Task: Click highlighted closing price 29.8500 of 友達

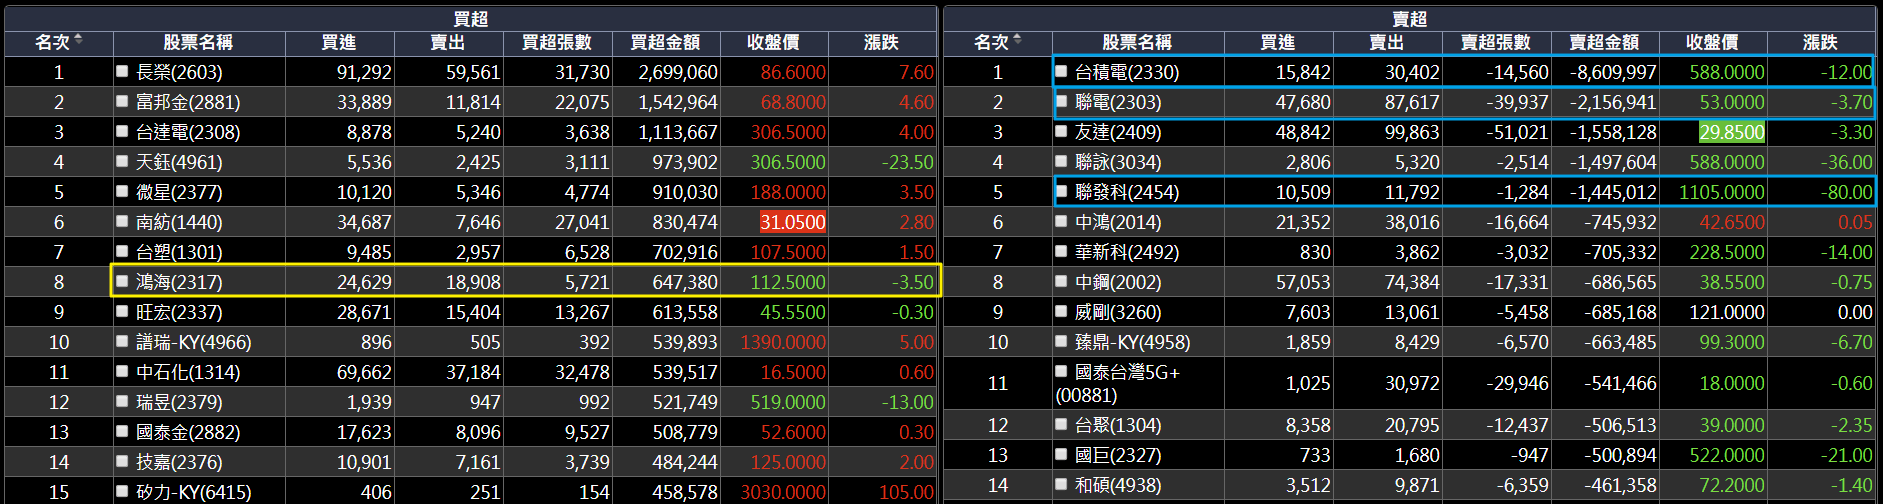Action: pos(1731,132)
